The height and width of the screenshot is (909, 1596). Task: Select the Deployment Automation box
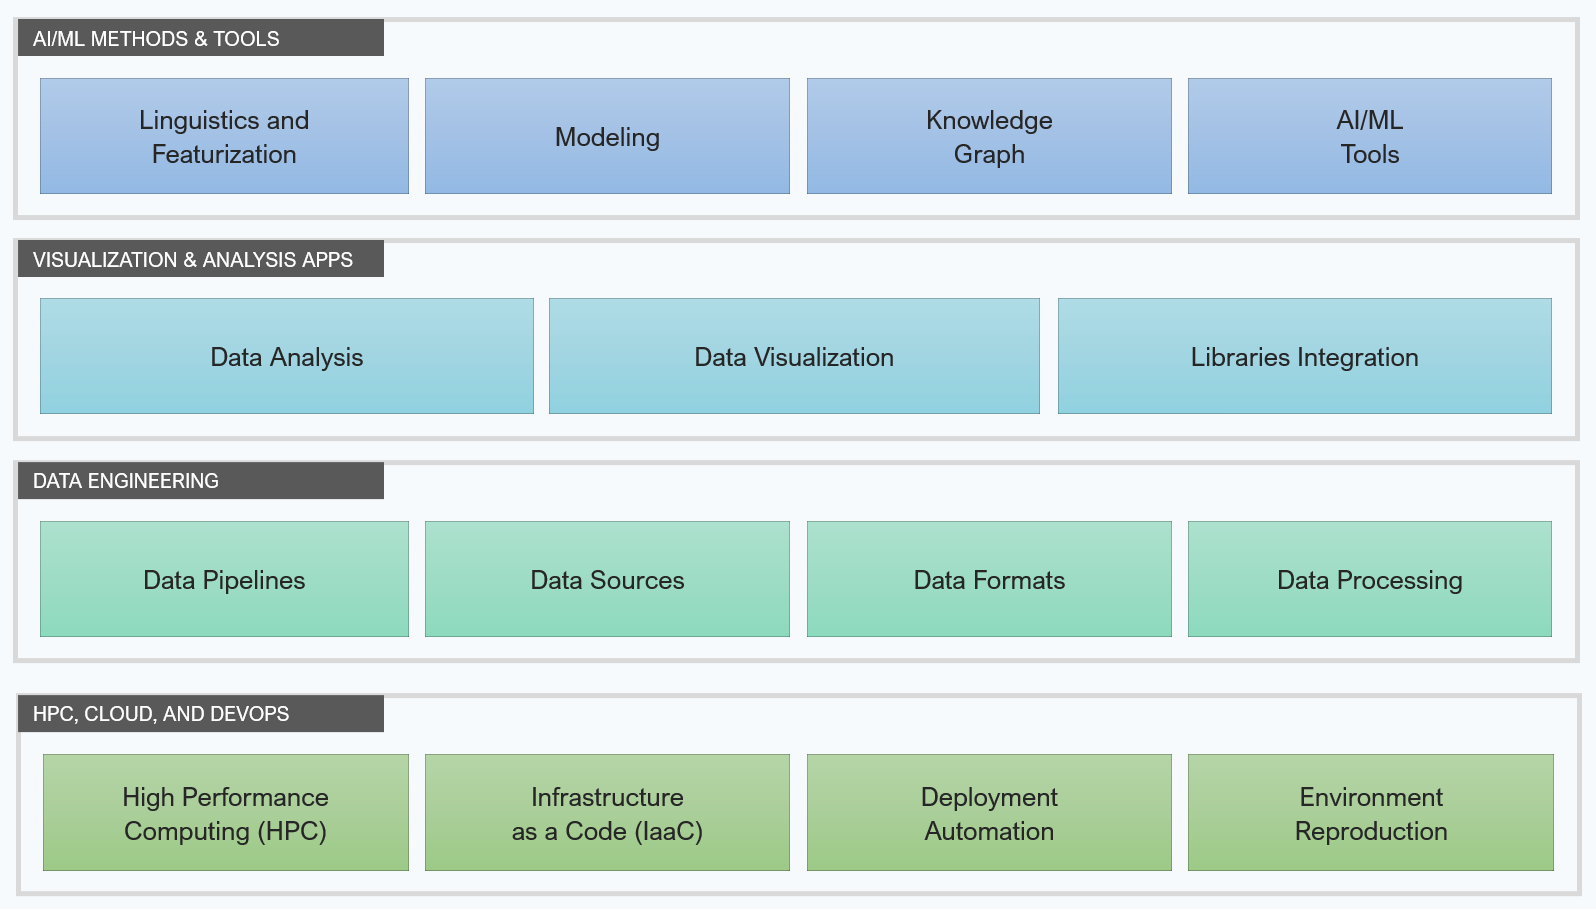tap(989, 812)
